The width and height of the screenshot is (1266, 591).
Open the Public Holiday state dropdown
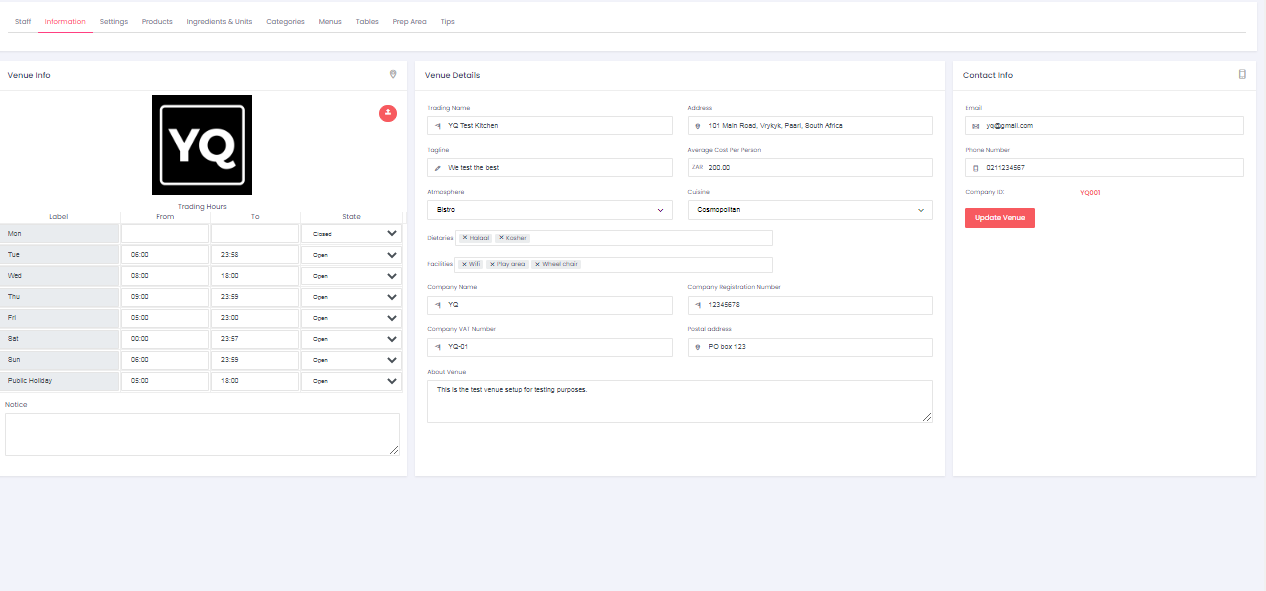pyautogui.click(x=353, y=380)
